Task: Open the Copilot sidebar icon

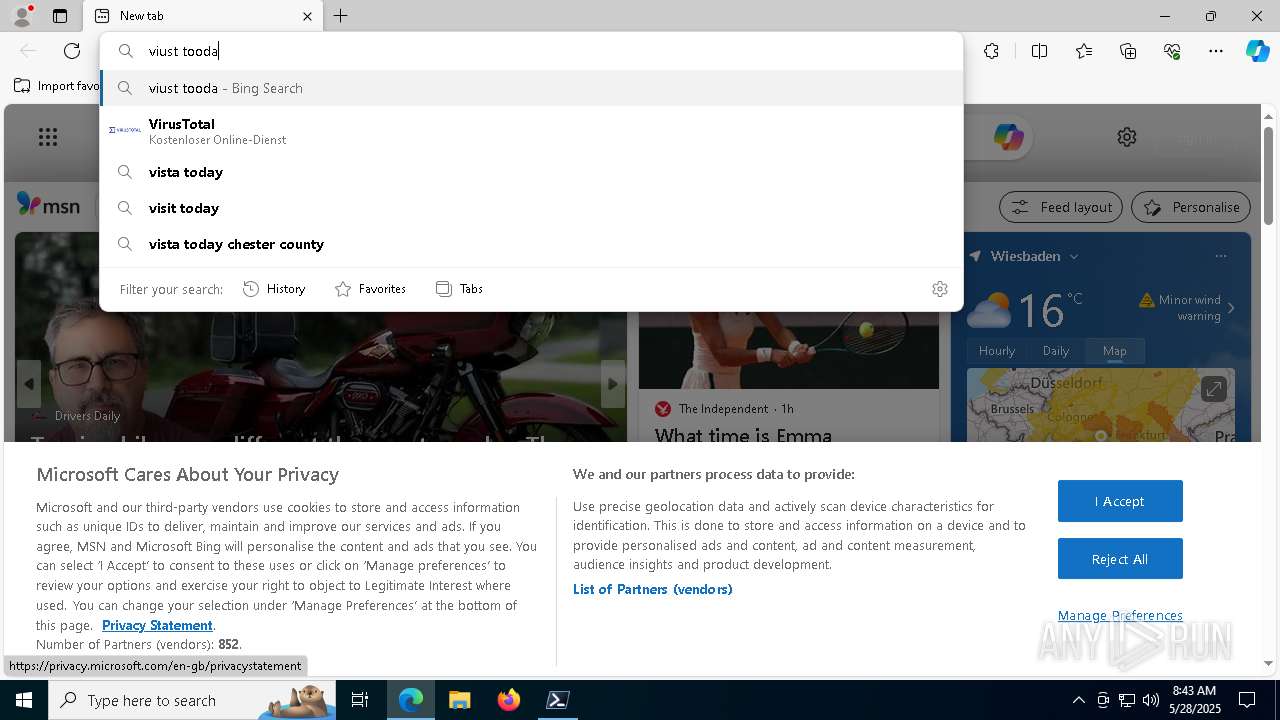Action: tap(1257, 51)
